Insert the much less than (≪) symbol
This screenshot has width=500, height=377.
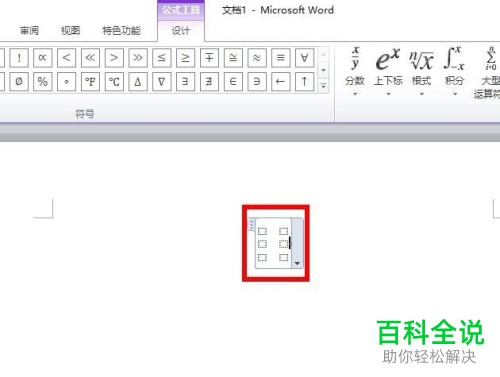pos(90,58)
